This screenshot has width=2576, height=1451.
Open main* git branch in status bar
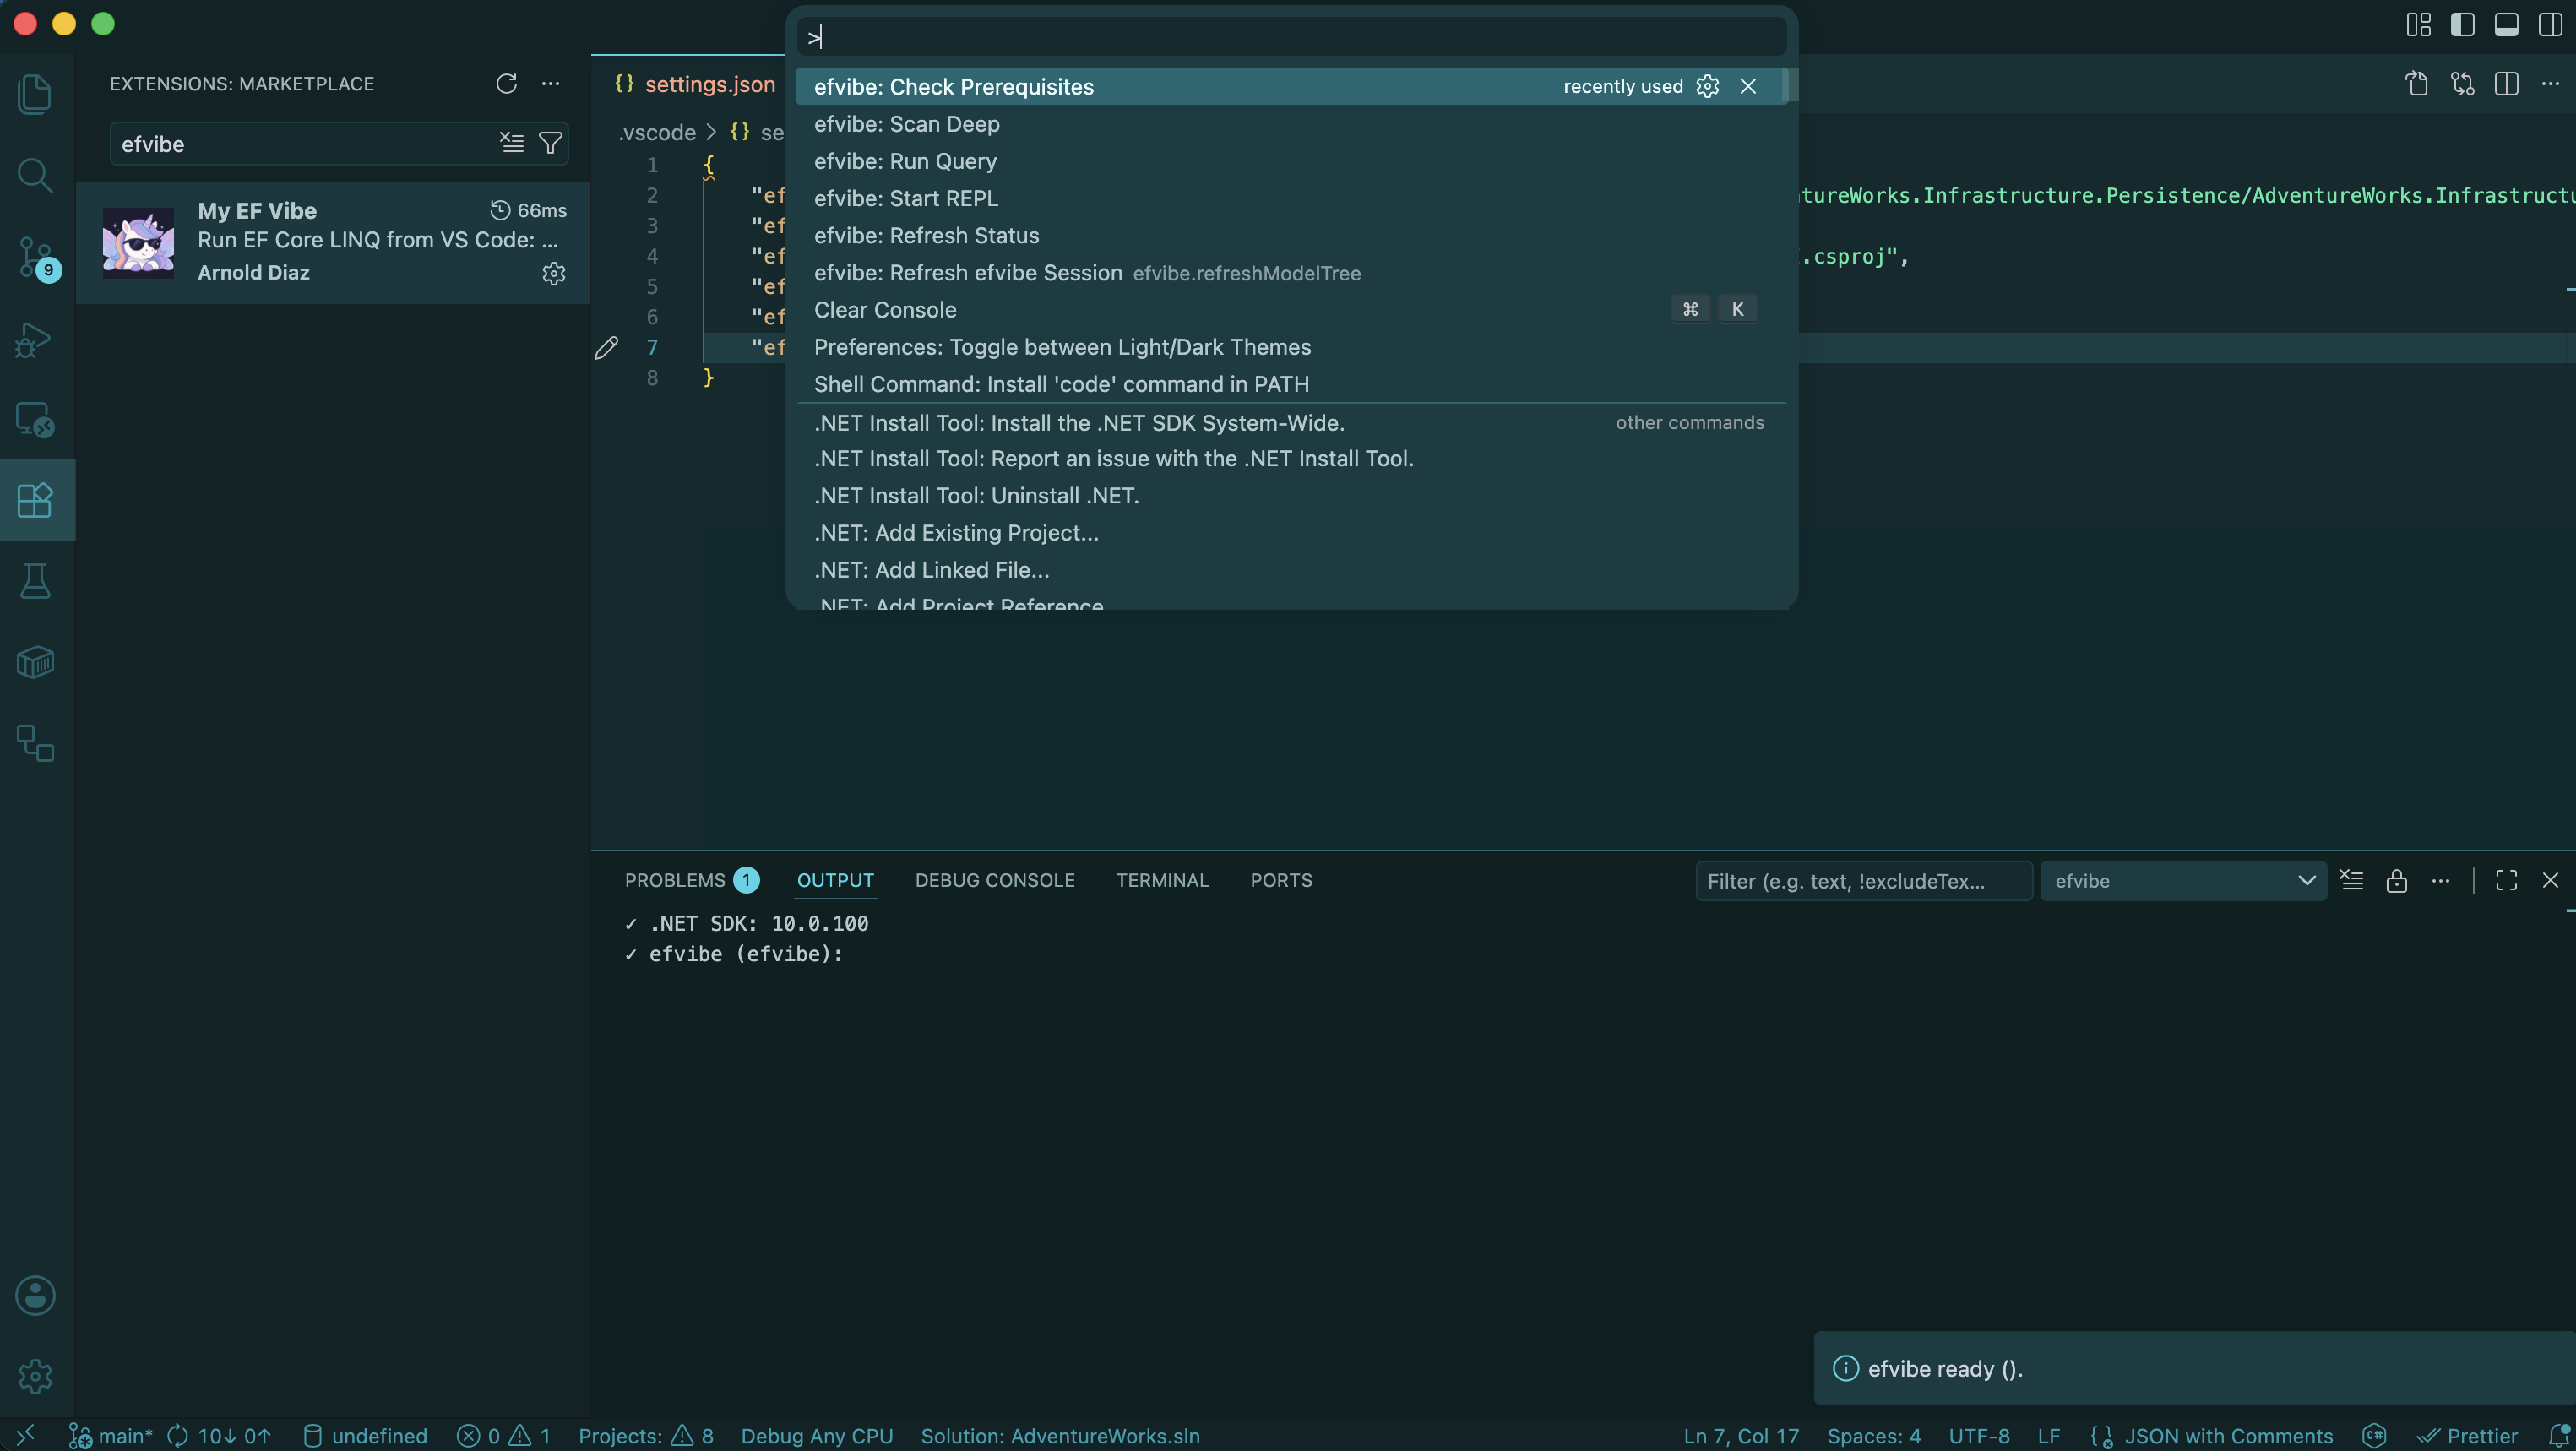111,1435
